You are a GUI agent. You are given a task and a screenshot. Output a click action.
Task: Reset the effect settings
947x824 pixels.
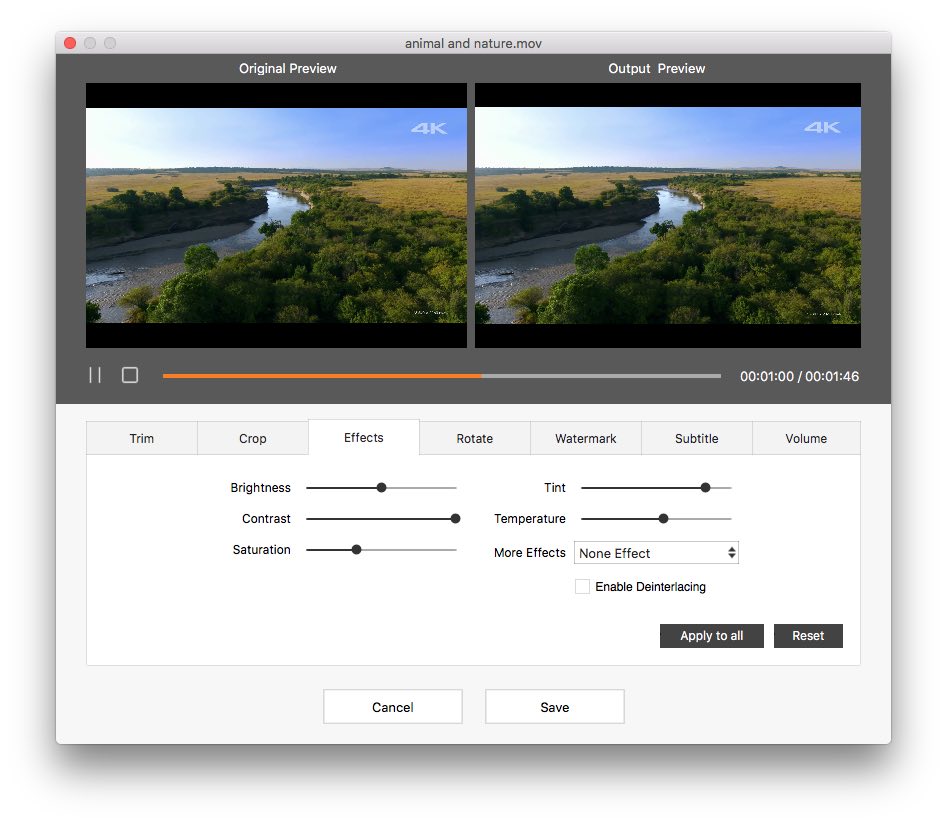[x=808, y=636]
